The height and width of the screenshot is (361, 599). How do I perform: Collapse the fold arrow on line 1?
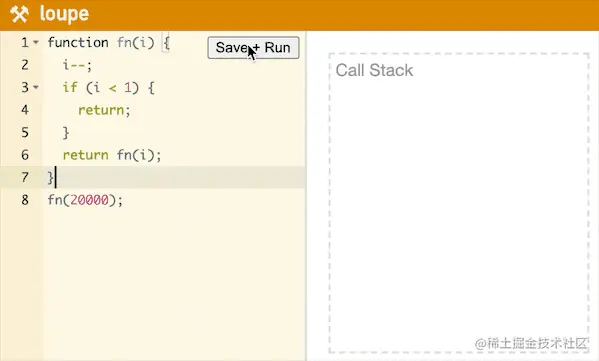pyautogui.click(x=36, y=42)
